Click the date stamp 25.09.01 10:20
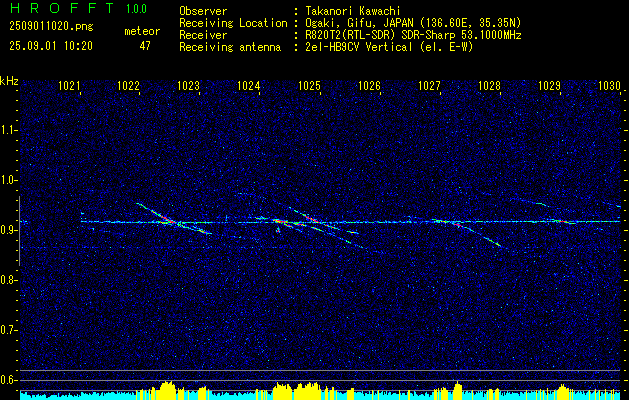This screenshot has height=400, width=629. coord(51,46)
